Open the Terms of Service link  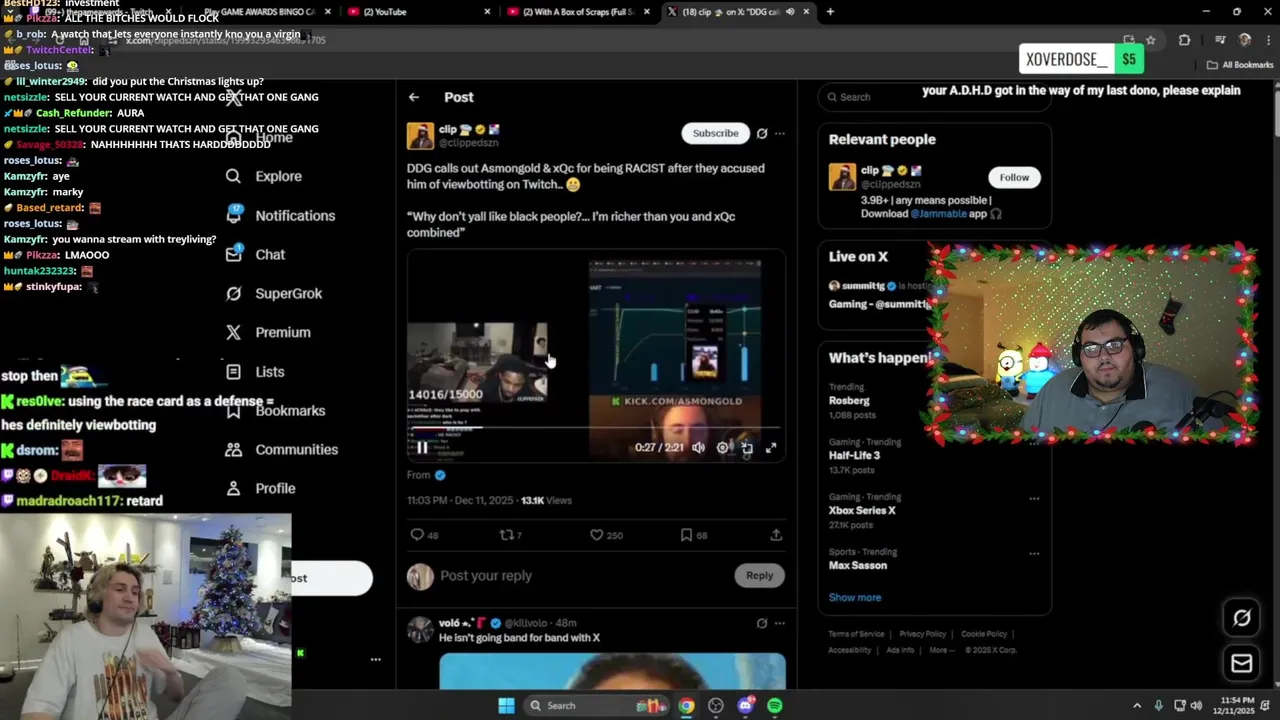856,634
